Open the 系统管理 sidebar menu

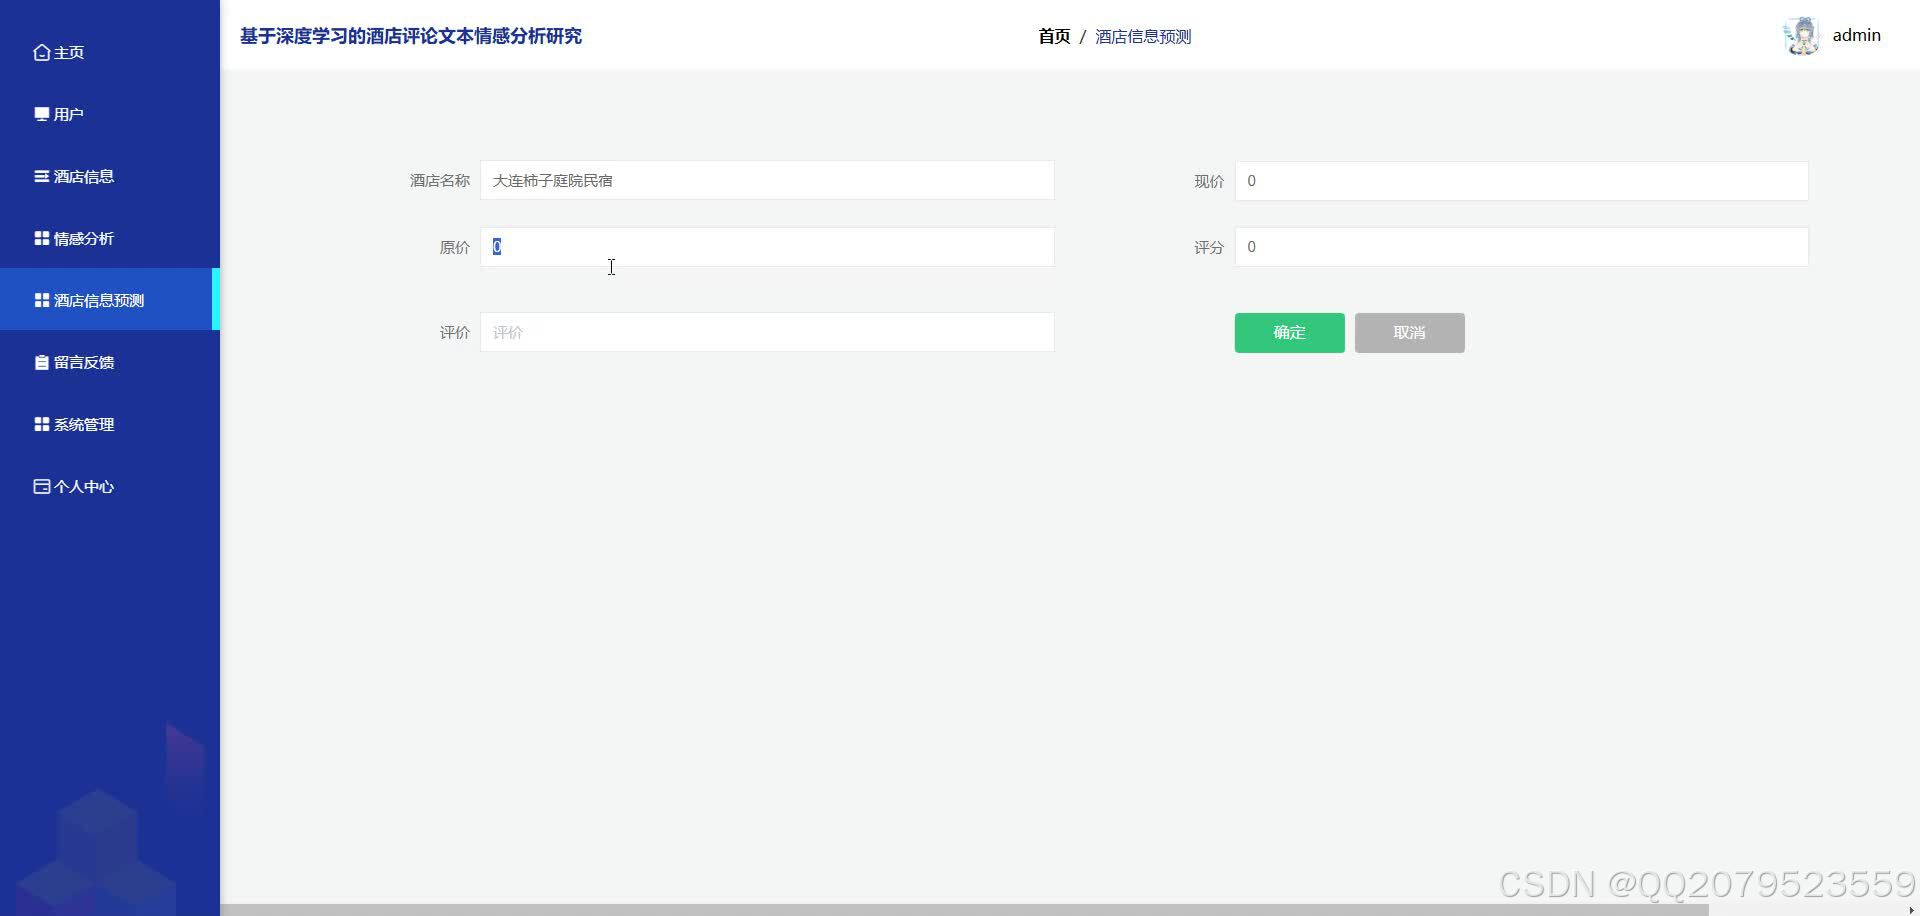point(110,424)
